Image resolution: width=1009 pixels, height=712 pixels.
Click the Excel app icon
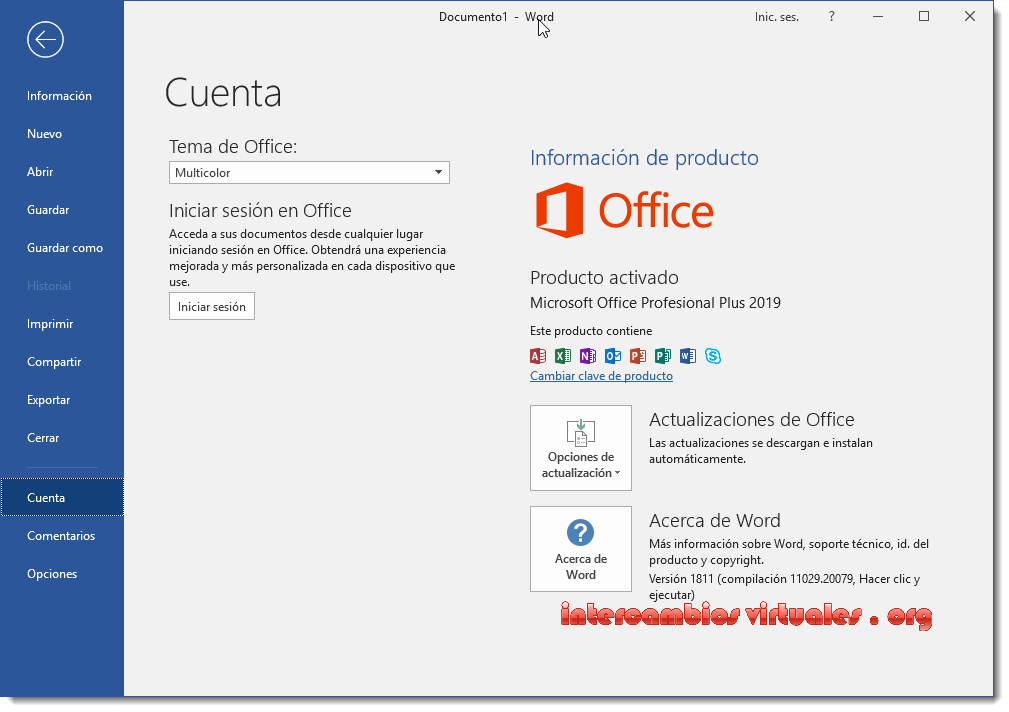click(563, 356)
